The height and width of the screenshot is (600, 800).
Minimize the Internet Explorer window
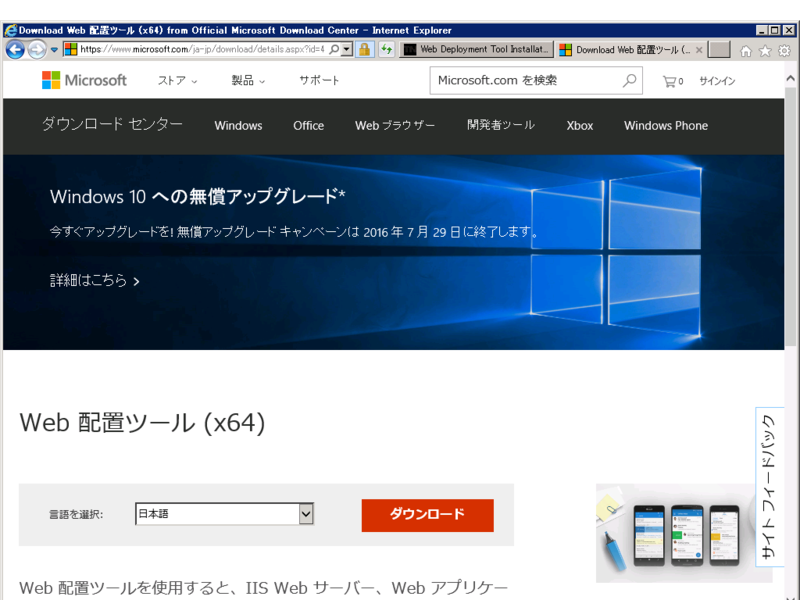(762, 31)
